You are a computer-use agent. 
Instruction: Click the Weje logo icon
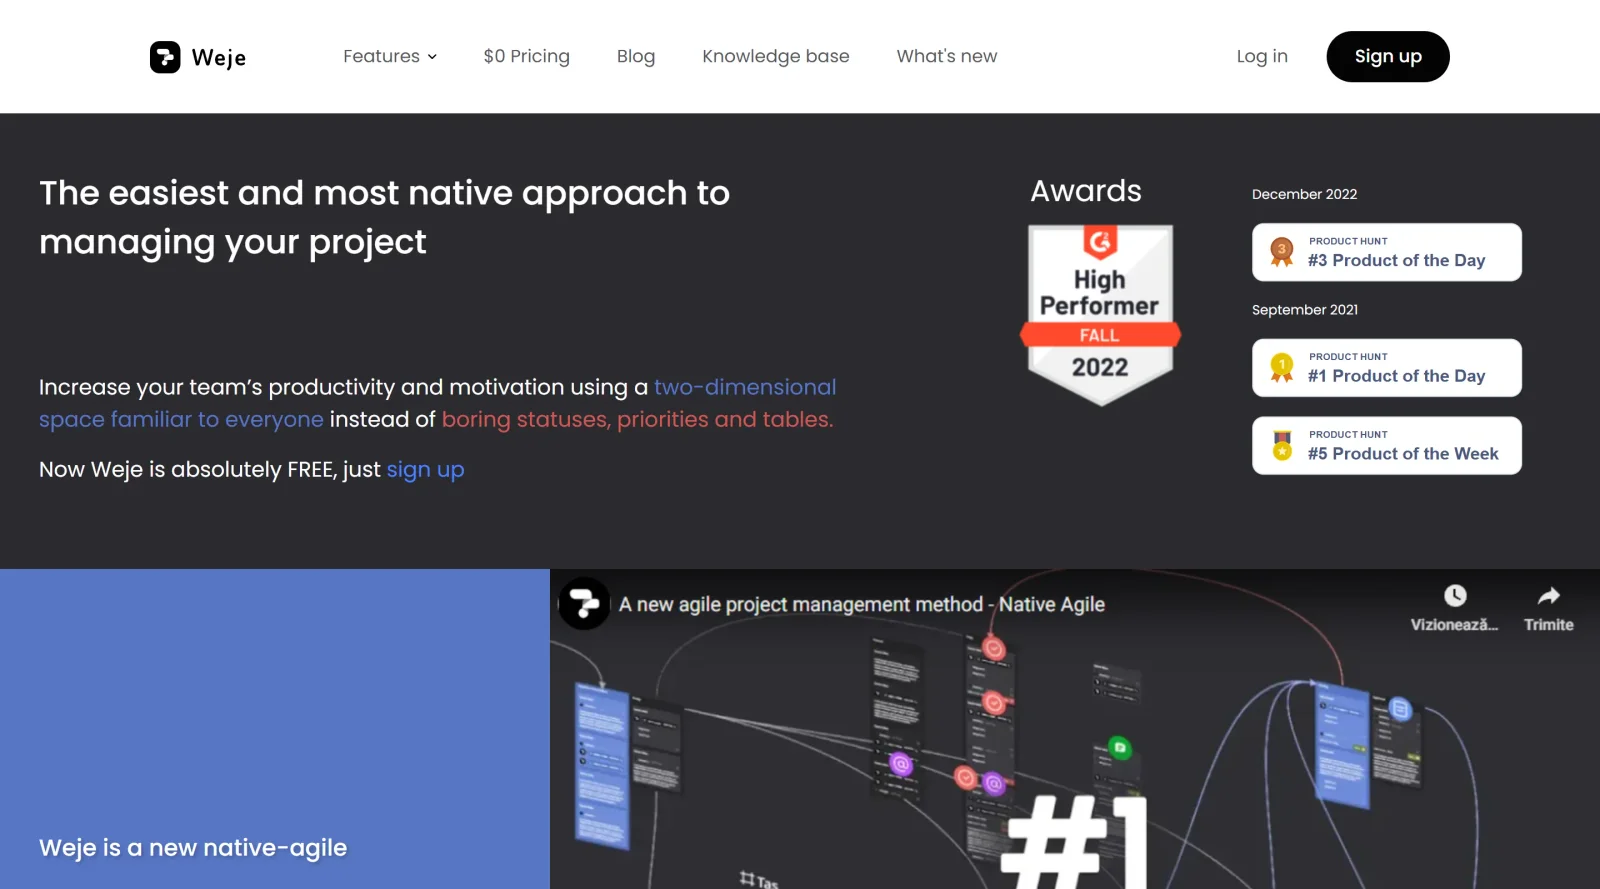coord(165,57)
